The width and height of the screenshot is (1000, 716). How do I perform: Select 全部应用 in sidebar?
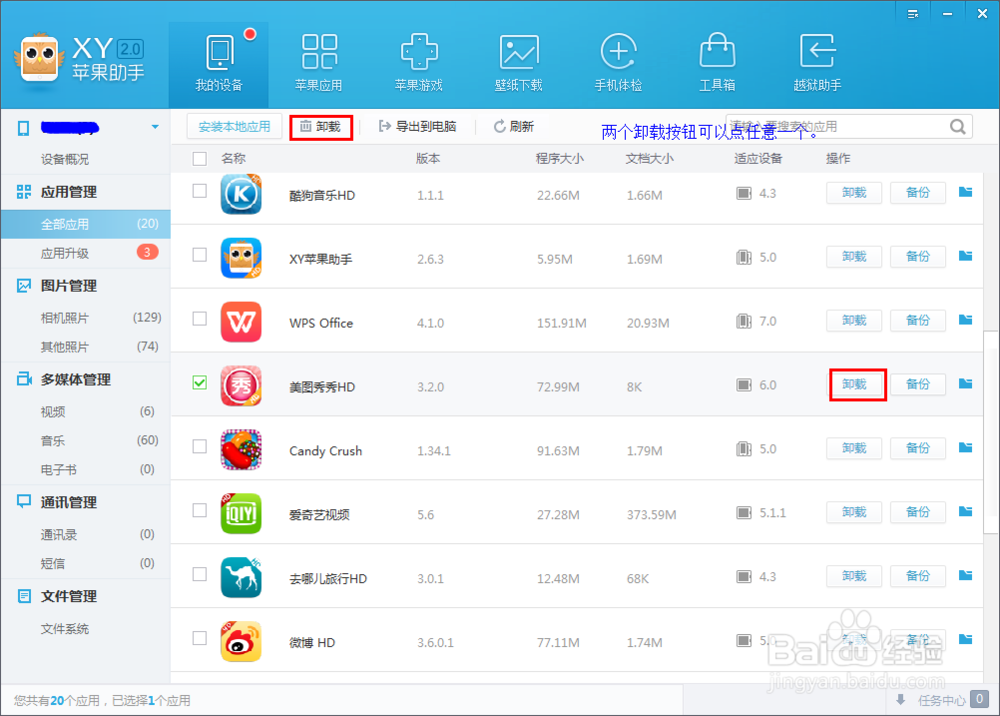coord(85,224)
